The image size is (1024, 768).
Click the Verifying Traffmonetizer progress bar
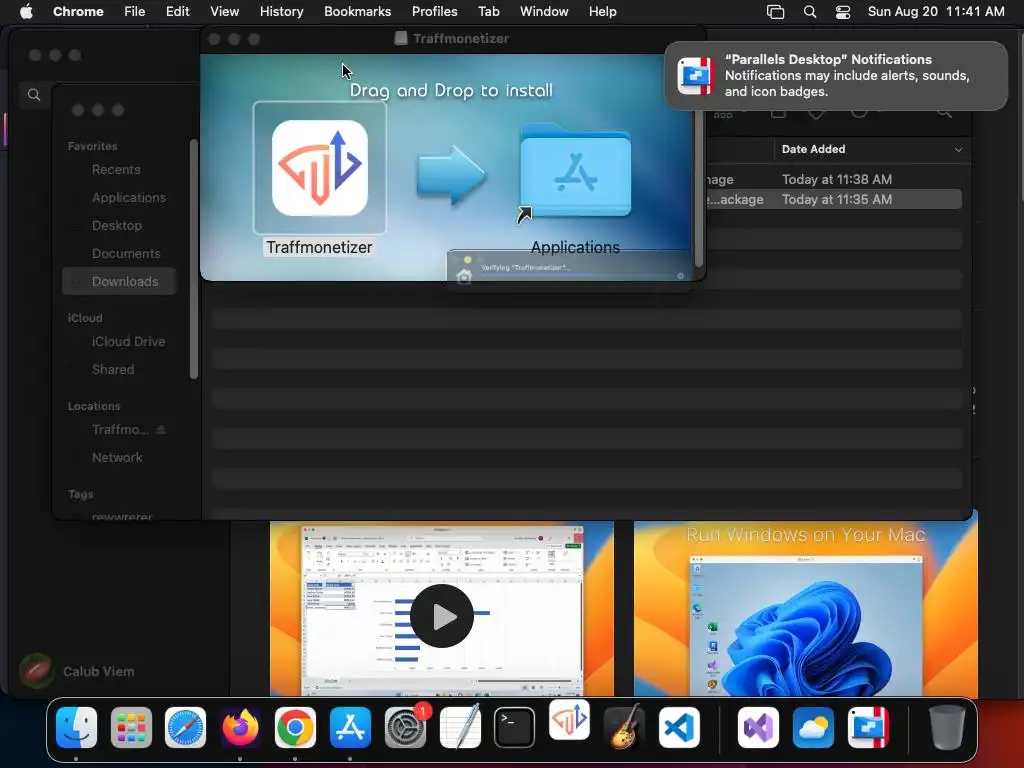577,276
